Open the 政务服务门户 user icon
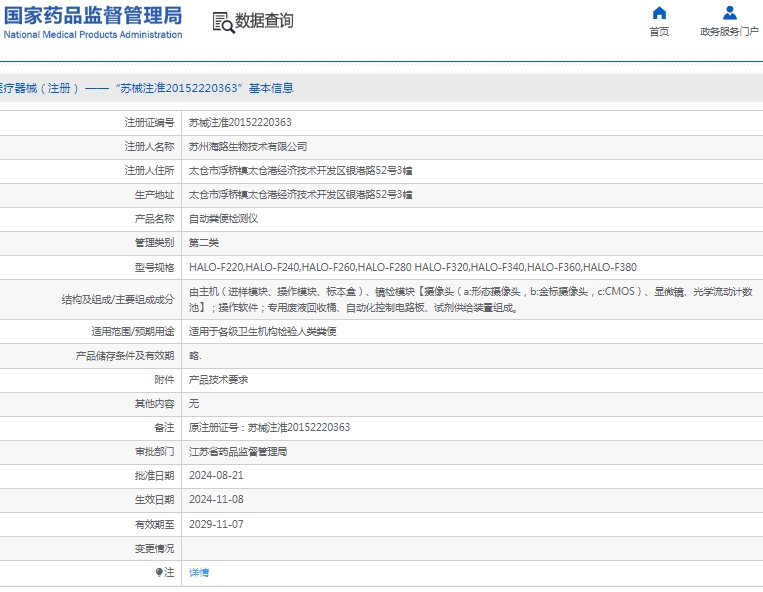Screen dimensions: 763x592 coord(729,13)
